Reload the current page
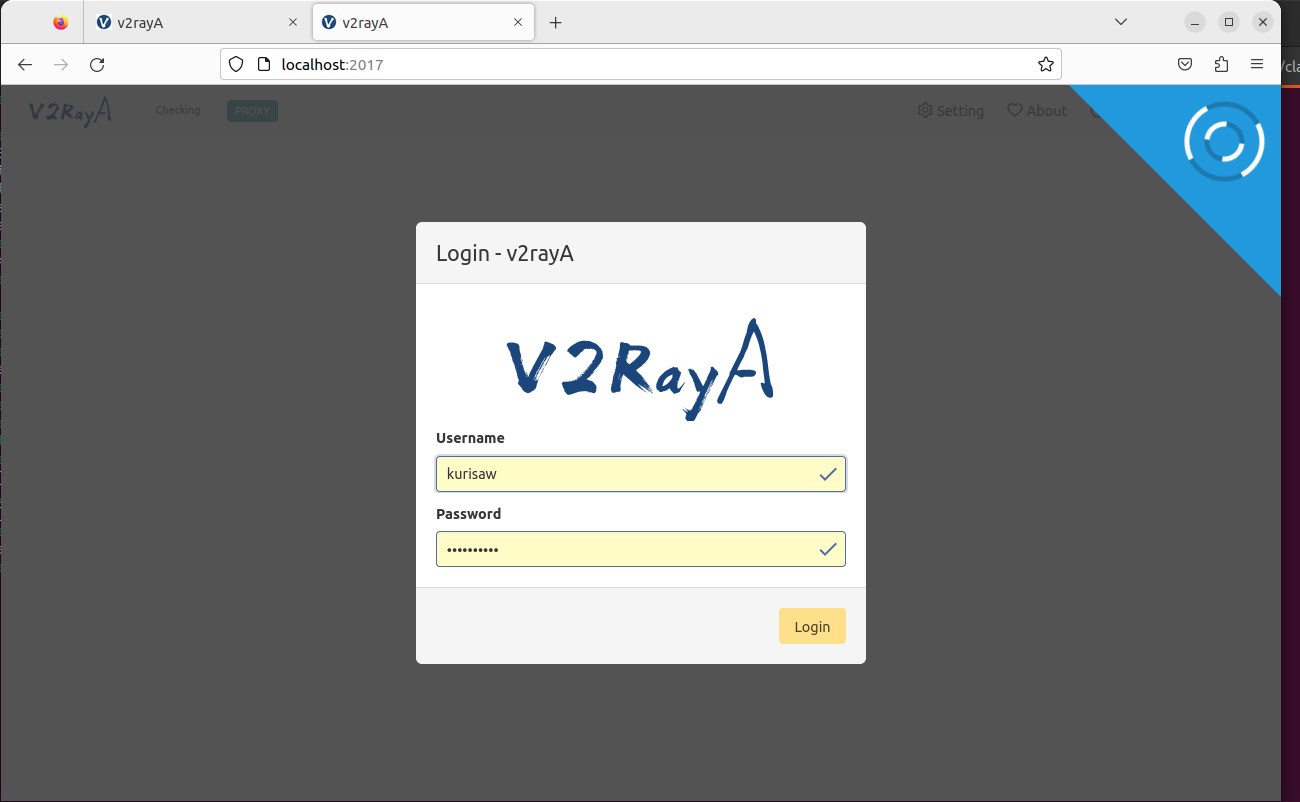1300x802 pixels. pos(97,64)
